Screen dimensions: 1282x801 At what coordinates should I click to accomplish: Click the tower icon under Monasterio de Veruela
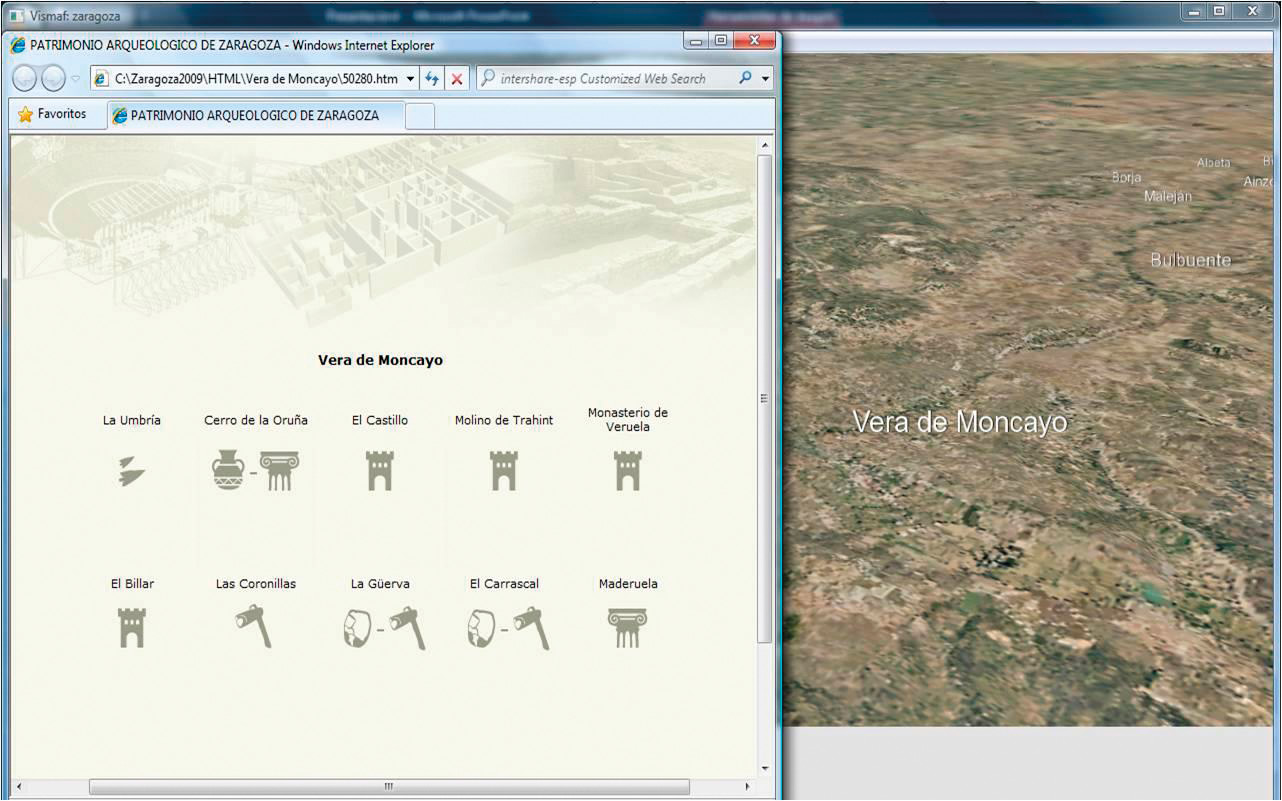[x=627, y=470]
